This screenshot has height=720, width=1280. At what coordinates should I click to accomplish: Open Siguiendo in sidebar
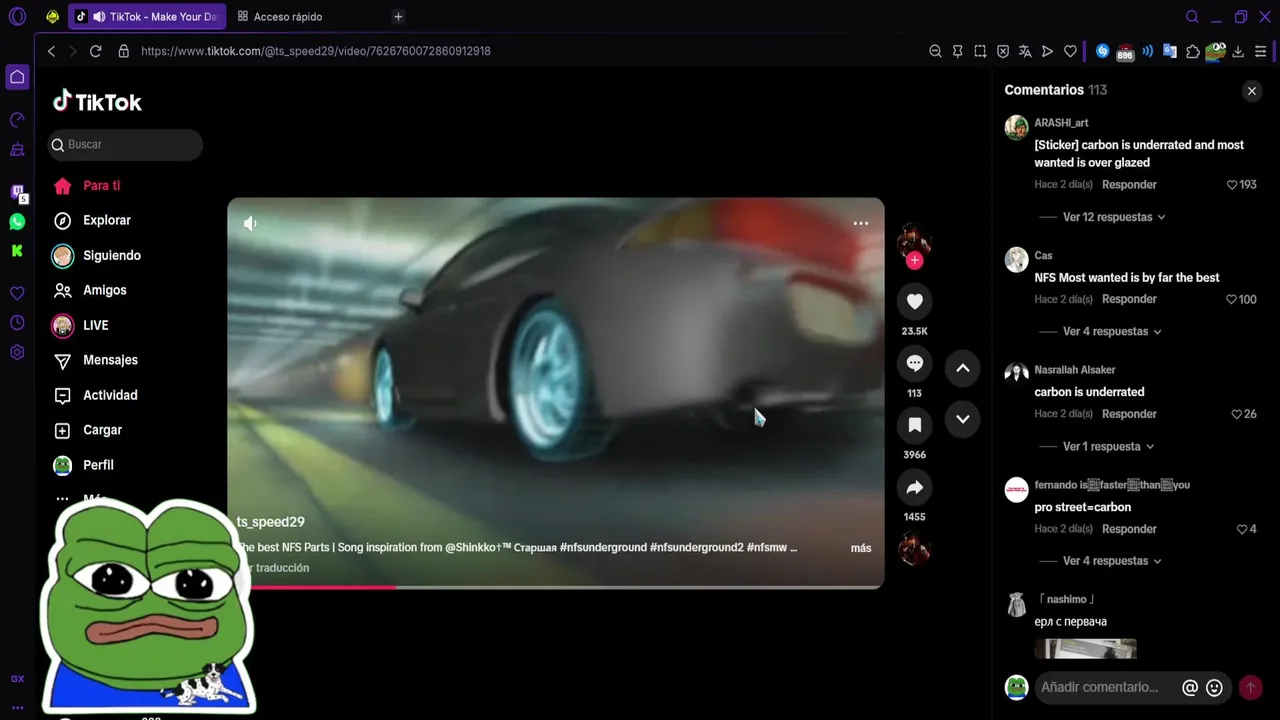coord(111,255)
